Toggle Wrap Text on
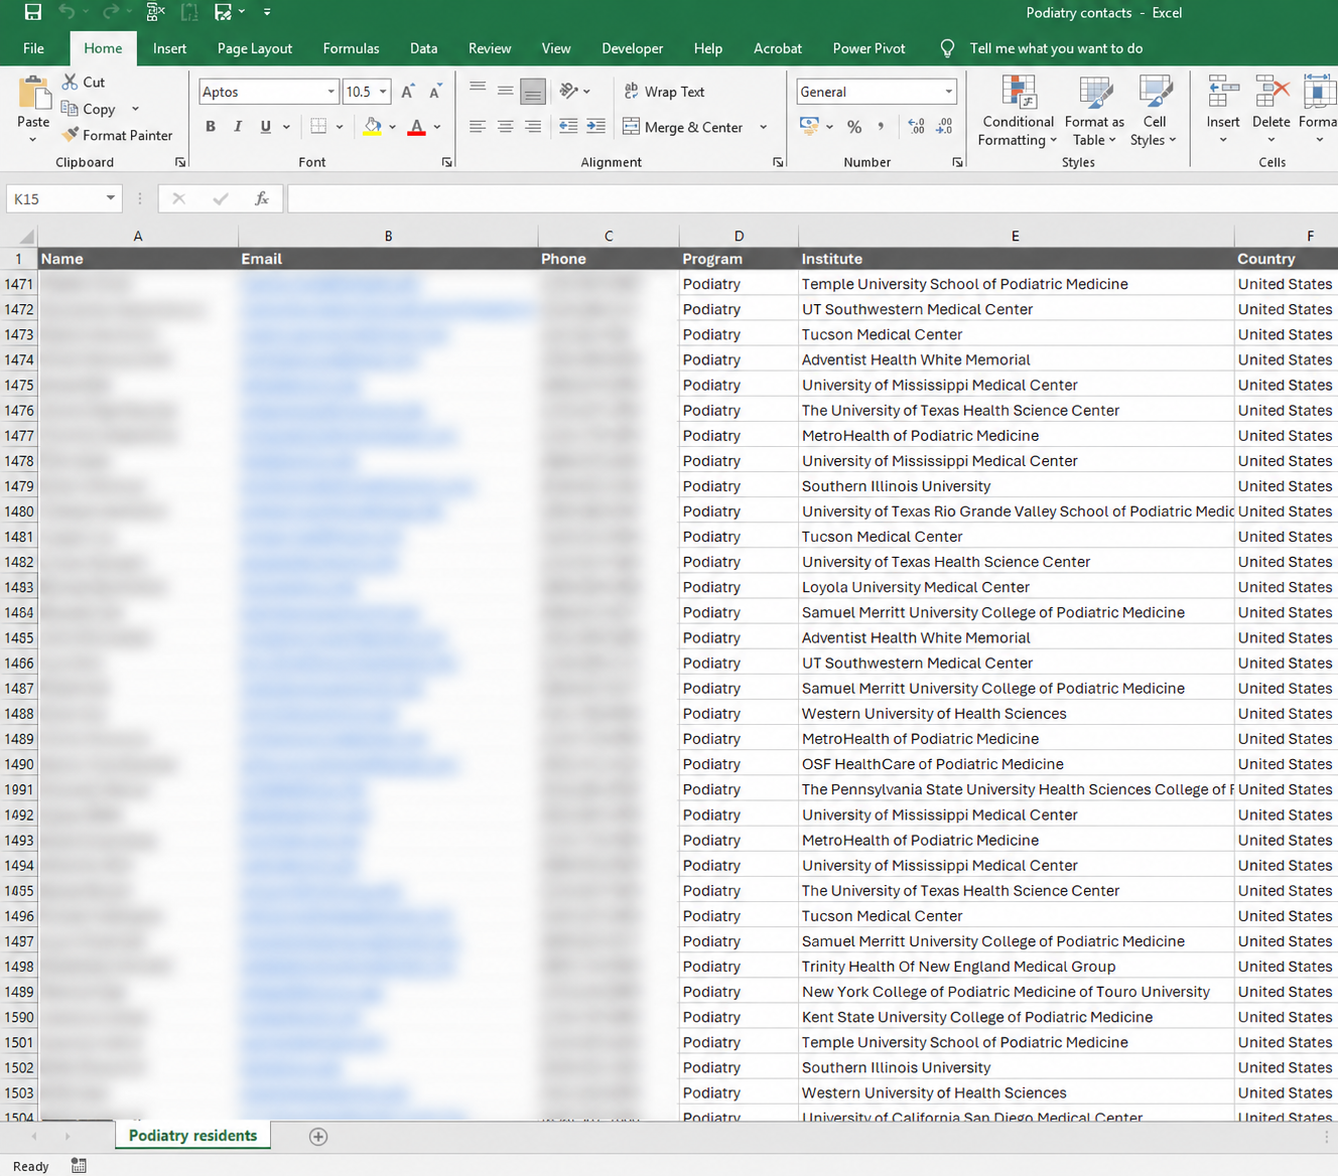The height and width of the screenshot is (1176, 1338). pos(664,91)
